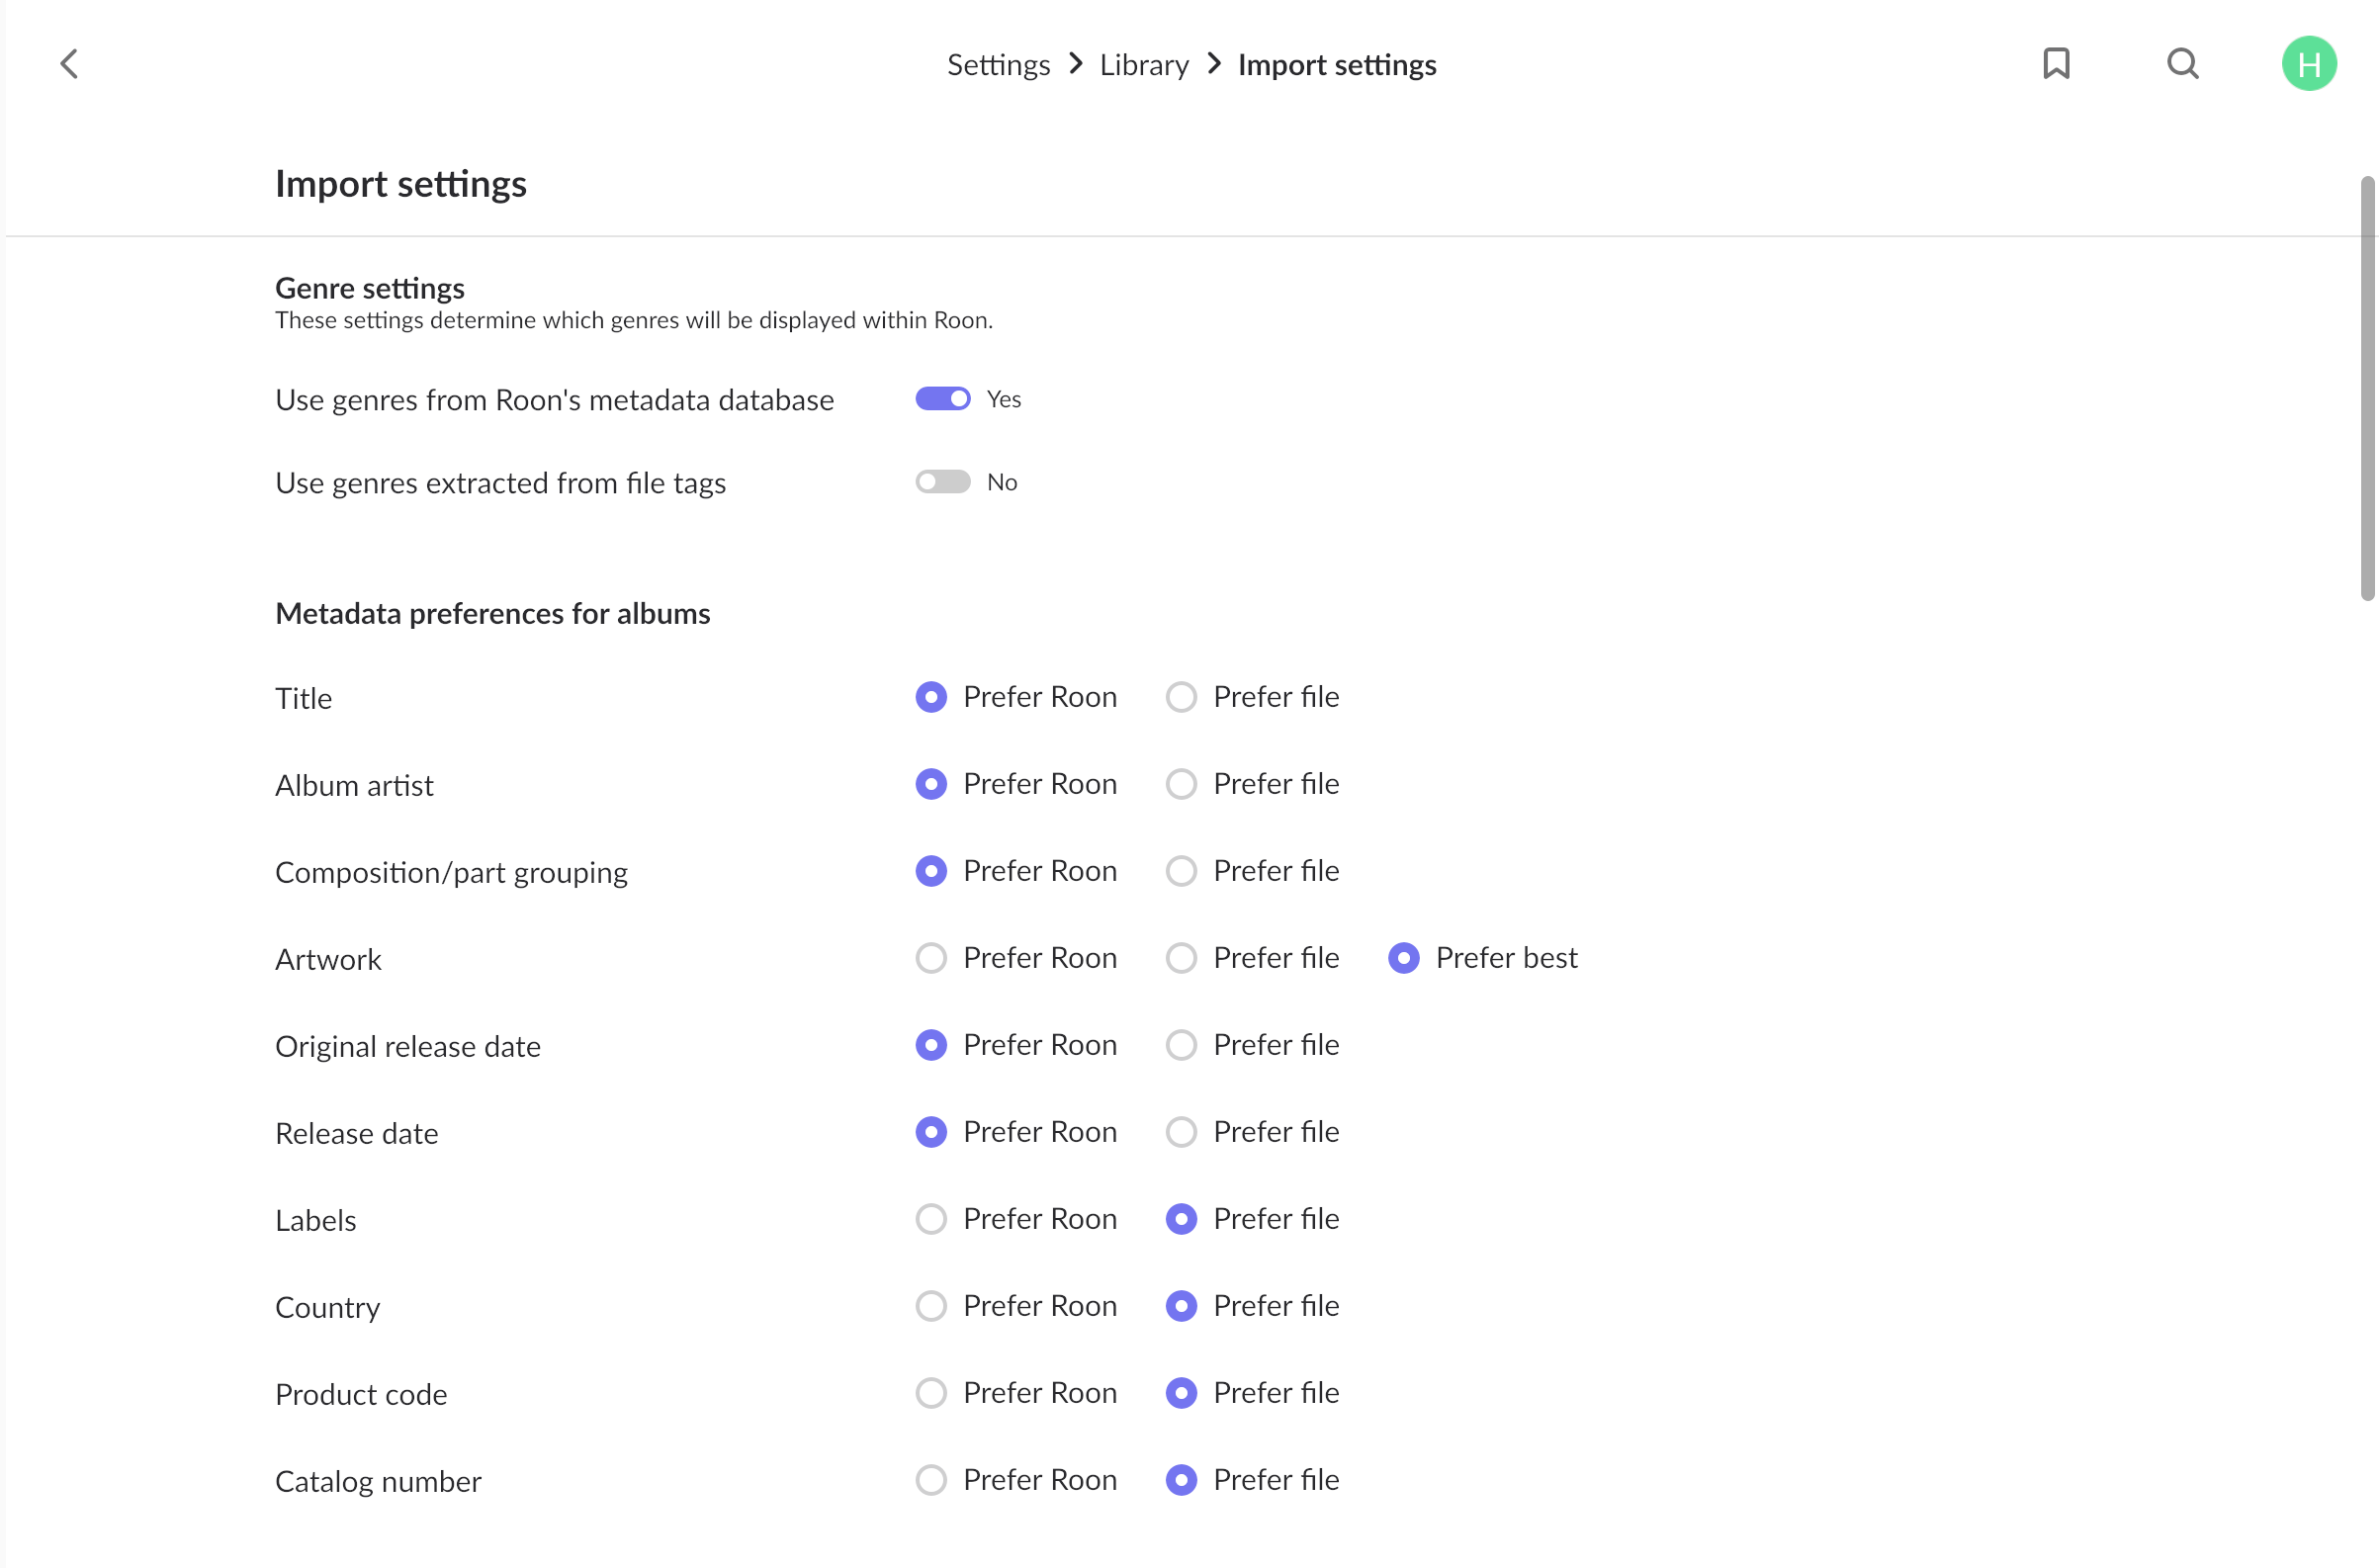Open the search magnifier icon
2379x1568 pixels.
click(x=2183, y=64)
